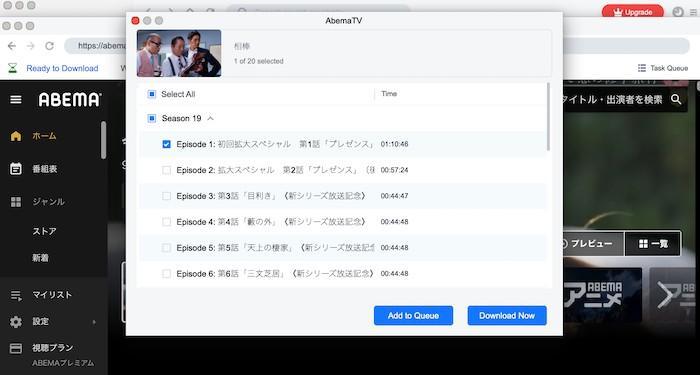
Task: Check the Episode 4 checkbox
Action: click(167, 222)
